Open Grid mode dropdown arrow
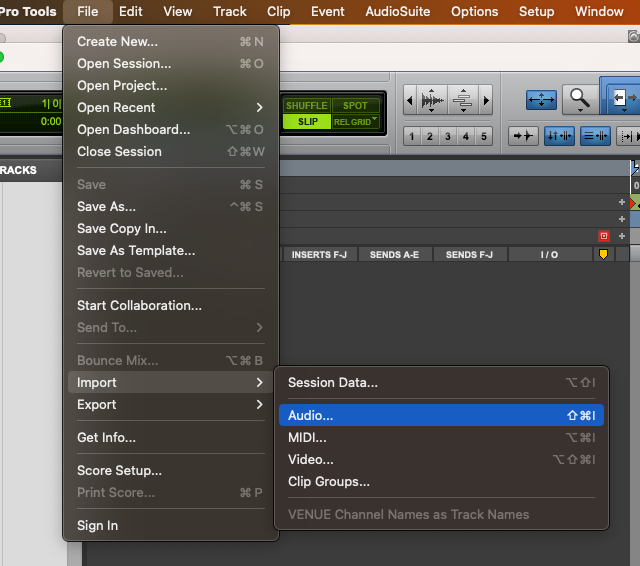The height and width of the screenshot is (566, 640). [x=374, y=119]
